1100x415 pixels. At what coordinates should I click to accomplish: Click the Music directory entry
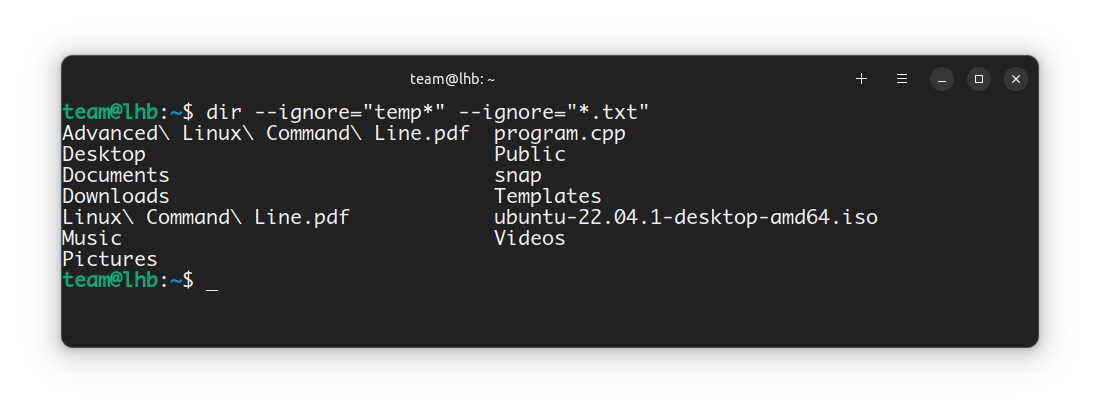(92, 238)
